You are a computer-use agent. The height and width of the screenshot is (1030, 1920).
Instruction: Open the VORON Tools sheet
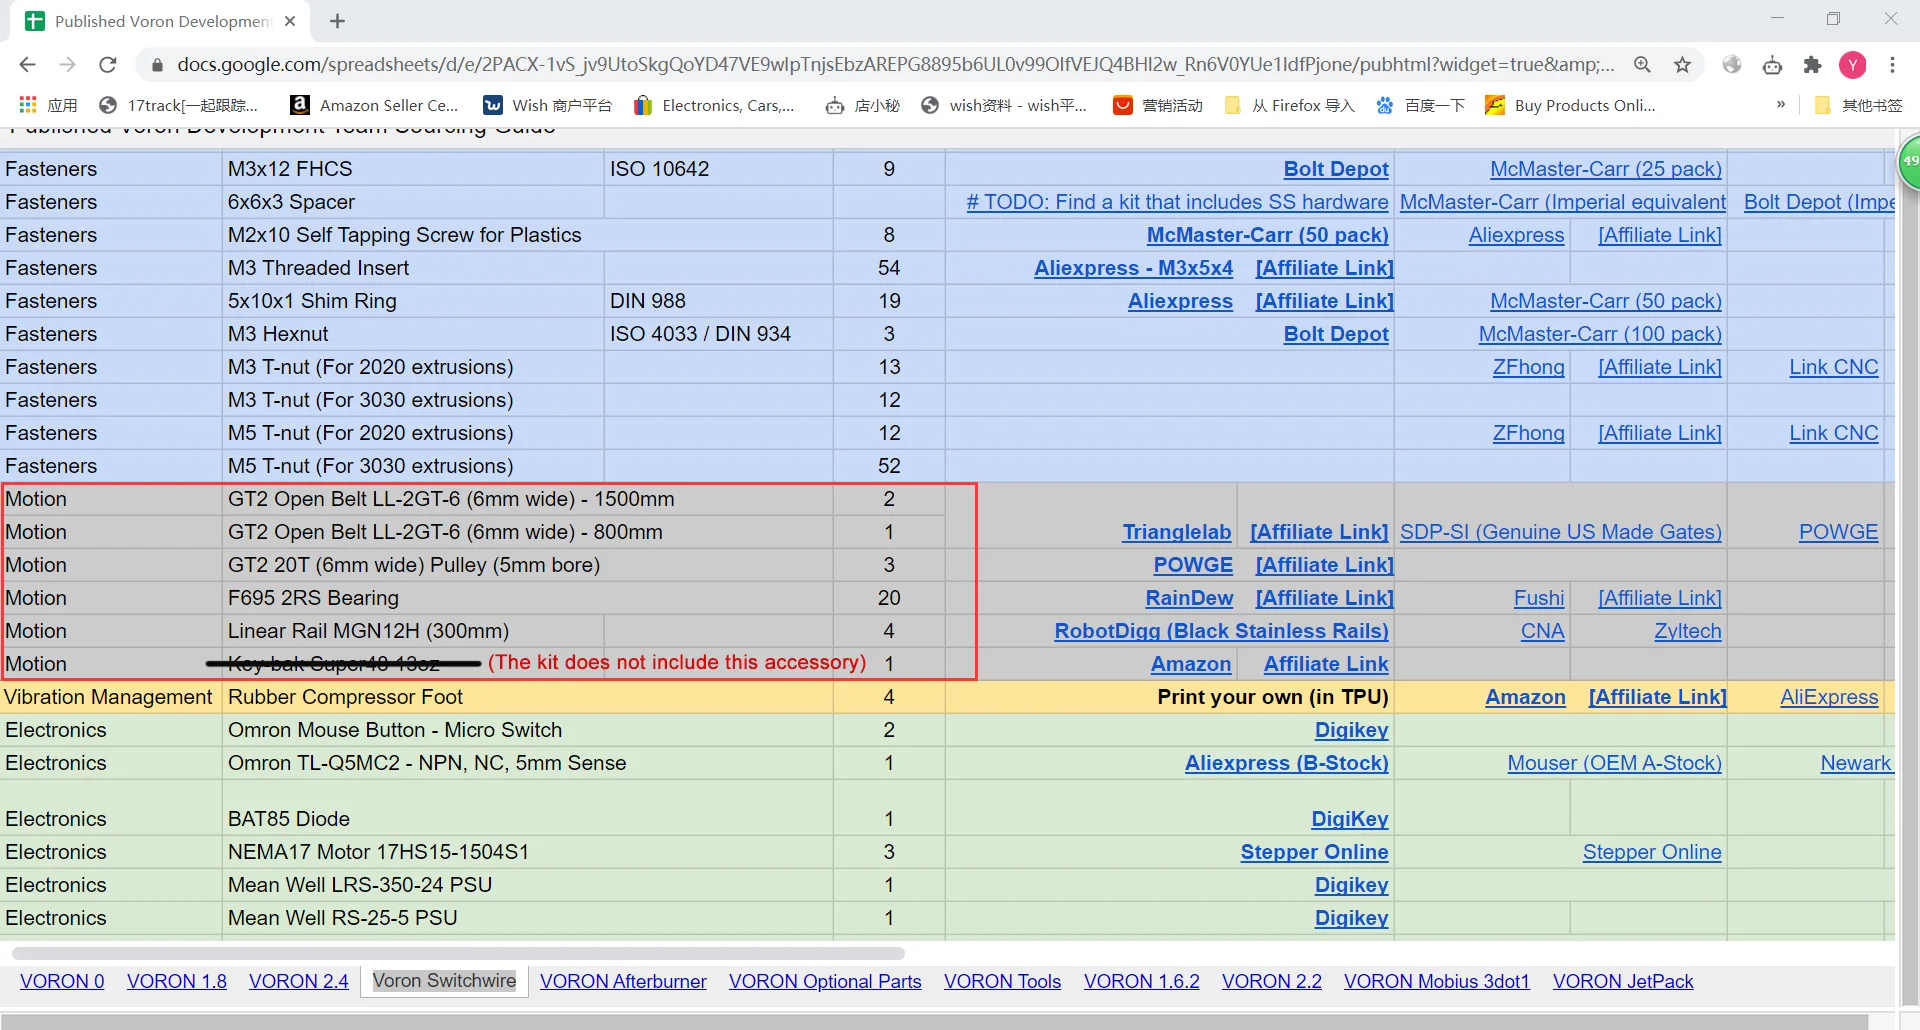pos(1002,981)
